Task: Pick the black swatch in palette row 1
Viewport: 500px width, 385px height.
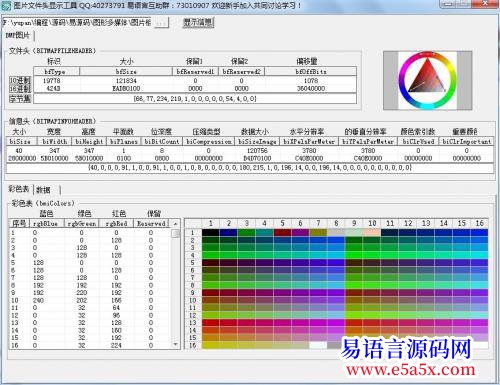Action: 211,232
